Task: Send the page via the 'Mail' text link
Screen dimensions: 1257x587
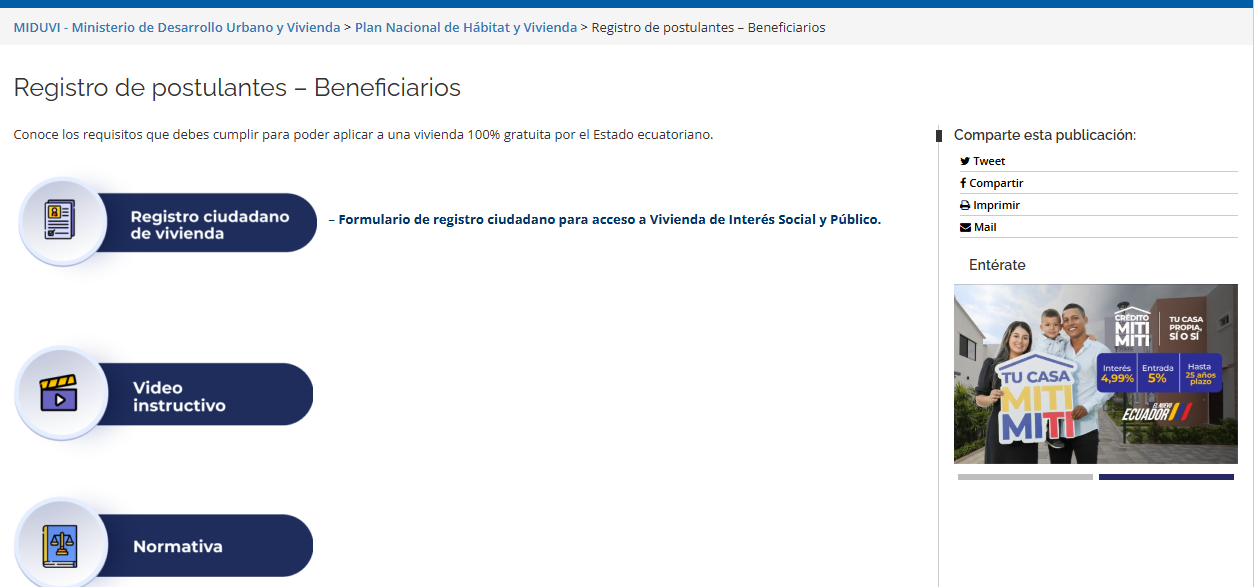Action: pos(985,227)
